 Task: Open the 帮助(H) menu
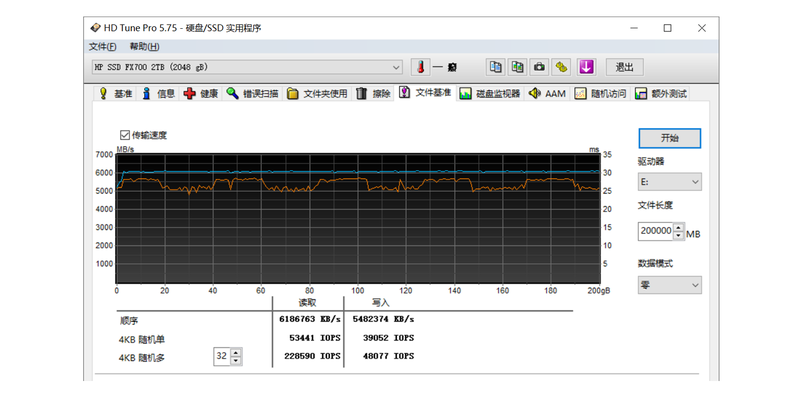tap(144, 47)
